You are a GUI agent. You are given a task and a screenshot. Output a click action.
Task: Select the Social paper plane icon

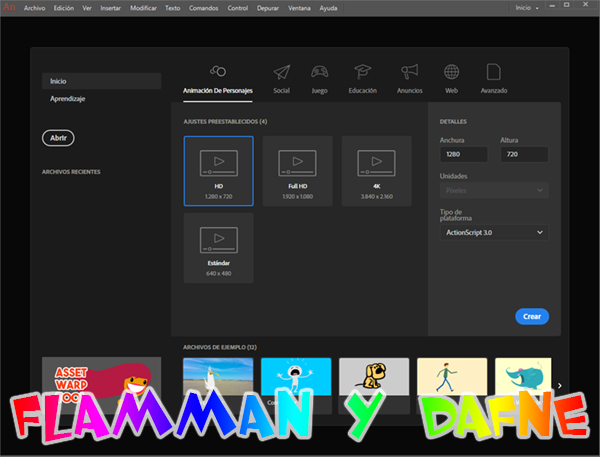pyautogui.click(x=282, y=72)
